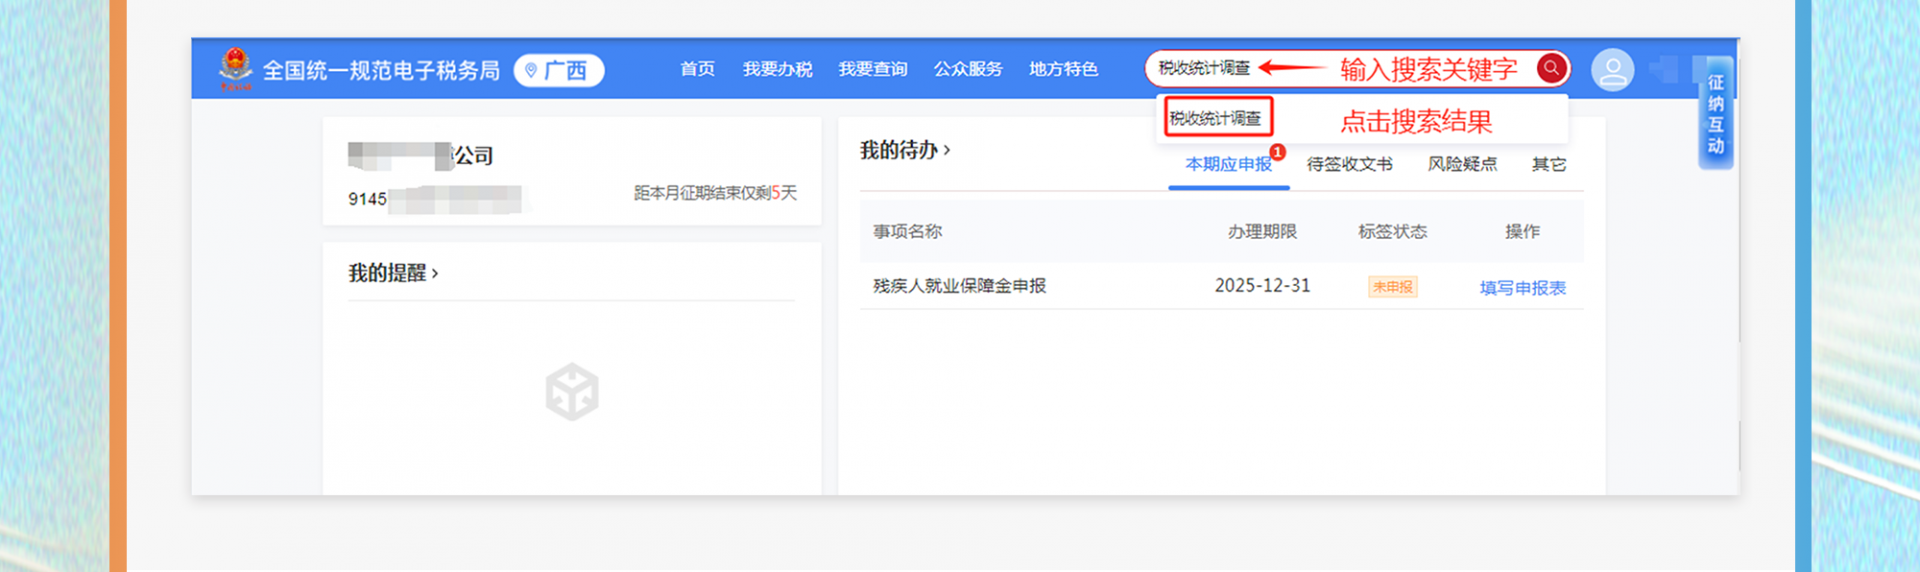Image resolution: width=1920 pixels, height=572 pixels.
Task: Click the 未申报 status tag
Action: click(x=1392, y=287)
